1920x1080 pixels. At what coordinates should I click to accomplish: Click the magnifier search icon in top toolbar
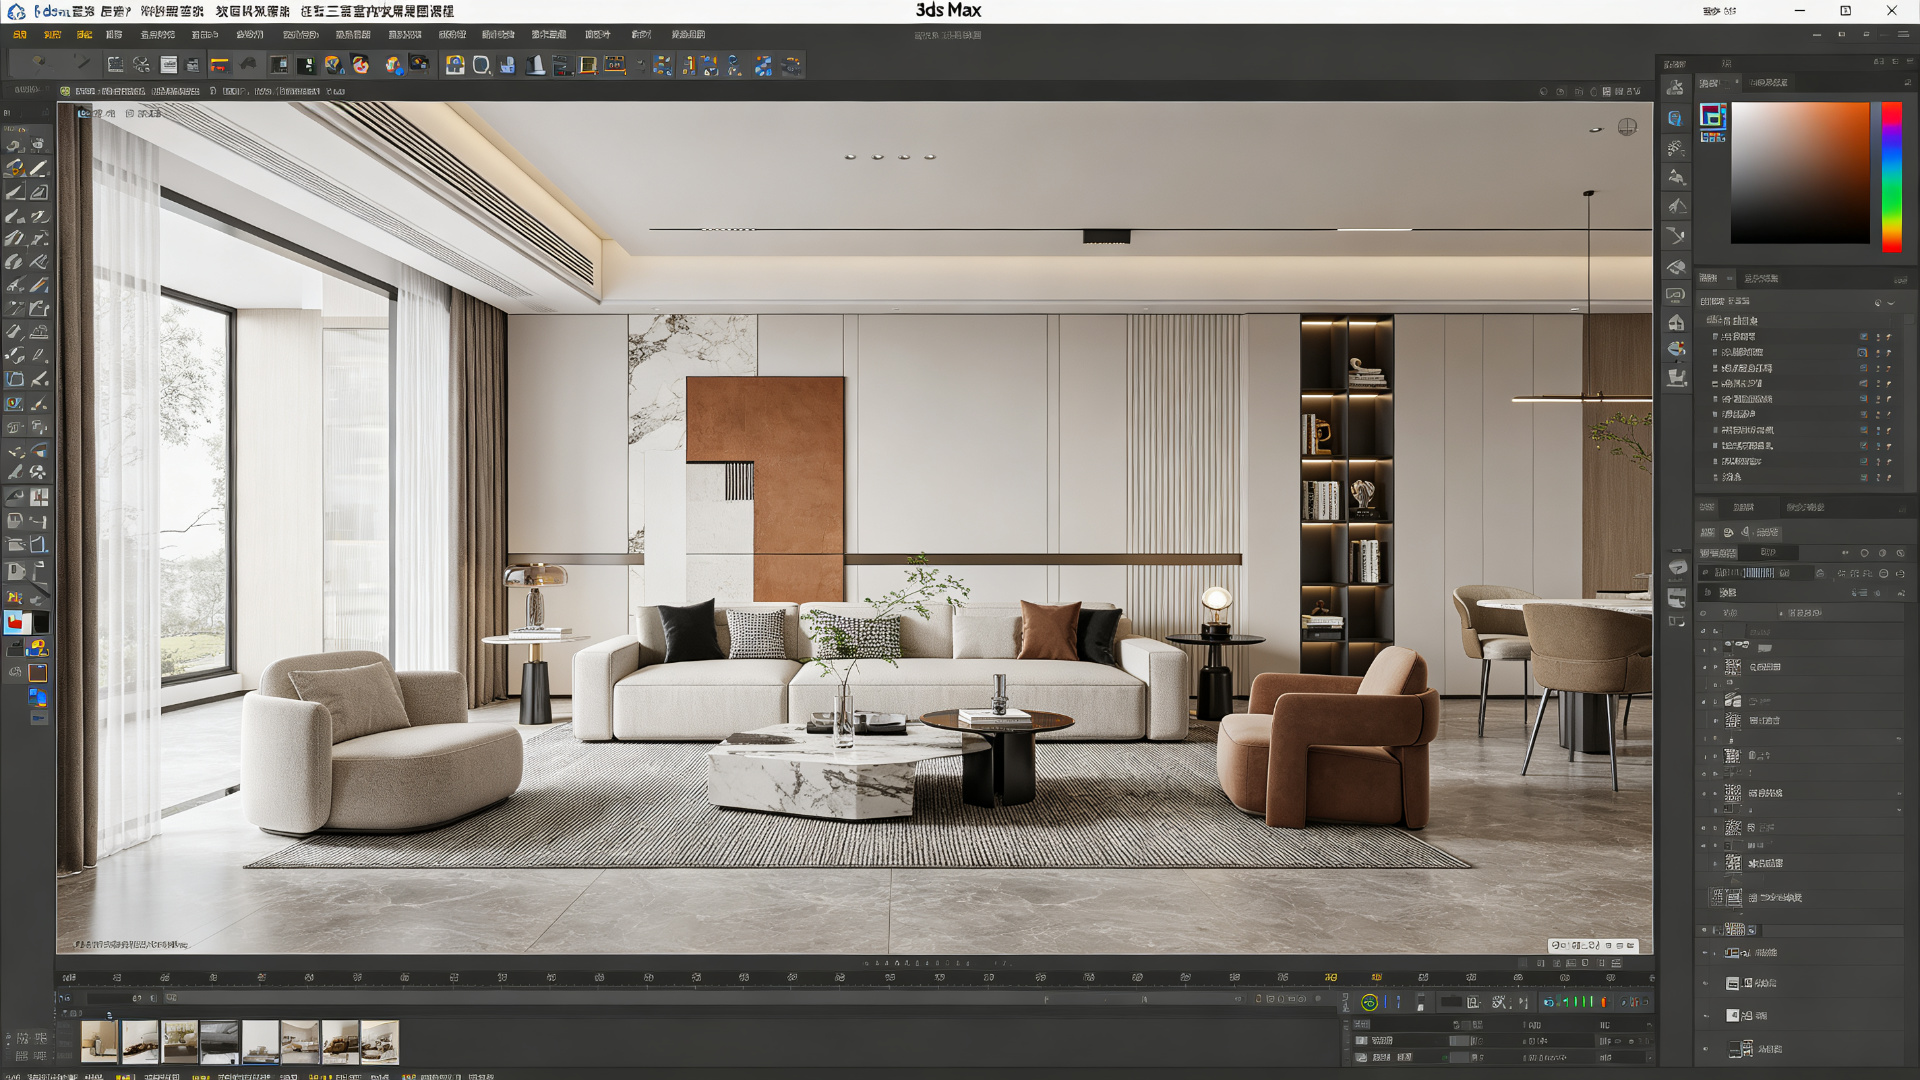coord(481,65)
